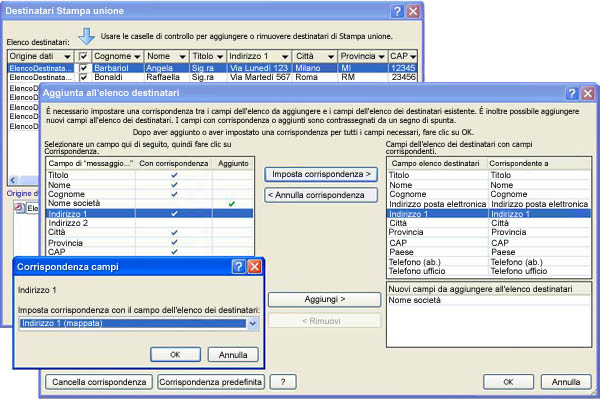Select Indirizzo posta elettronica in recipients fields list
This screenshot has width=600, height=399.
click(x=489, y=204)
